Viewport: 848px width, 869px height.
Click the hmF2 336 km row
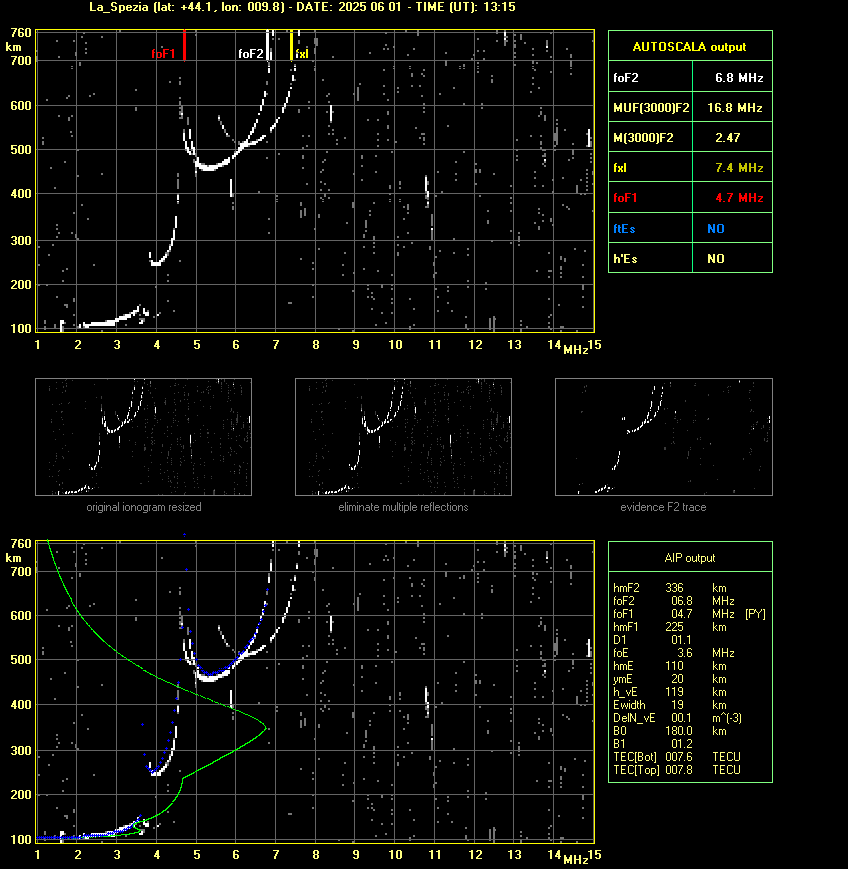pos(670,588)
